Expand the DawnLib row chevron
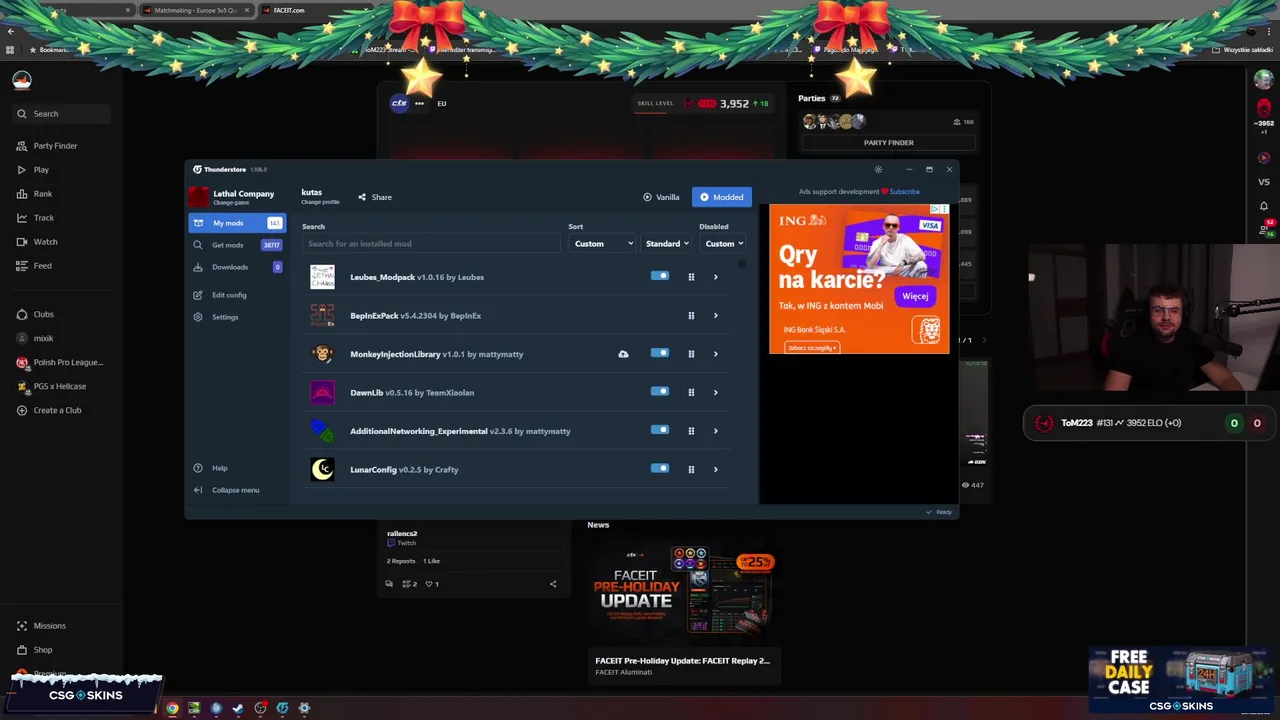The width and height of the screenshot is (1280, 720). pyautogui.click(x=715, y=393)
